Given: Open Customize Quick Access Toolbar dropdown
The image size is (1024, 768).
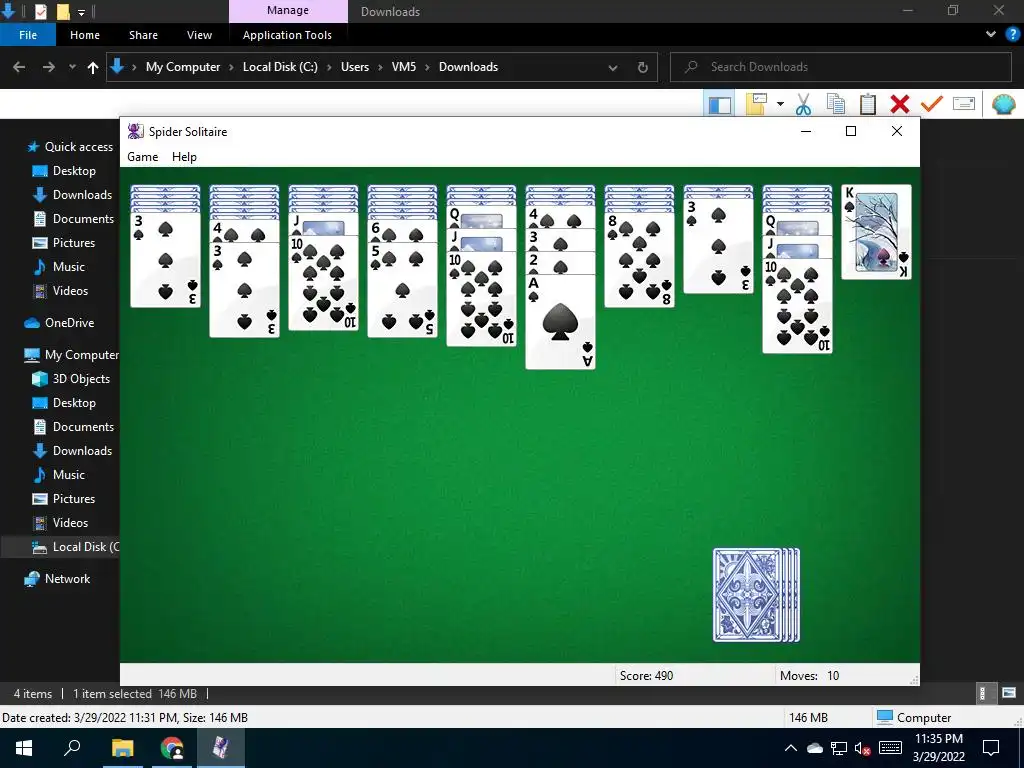Looking at the screenshot, I should (82, 12).
